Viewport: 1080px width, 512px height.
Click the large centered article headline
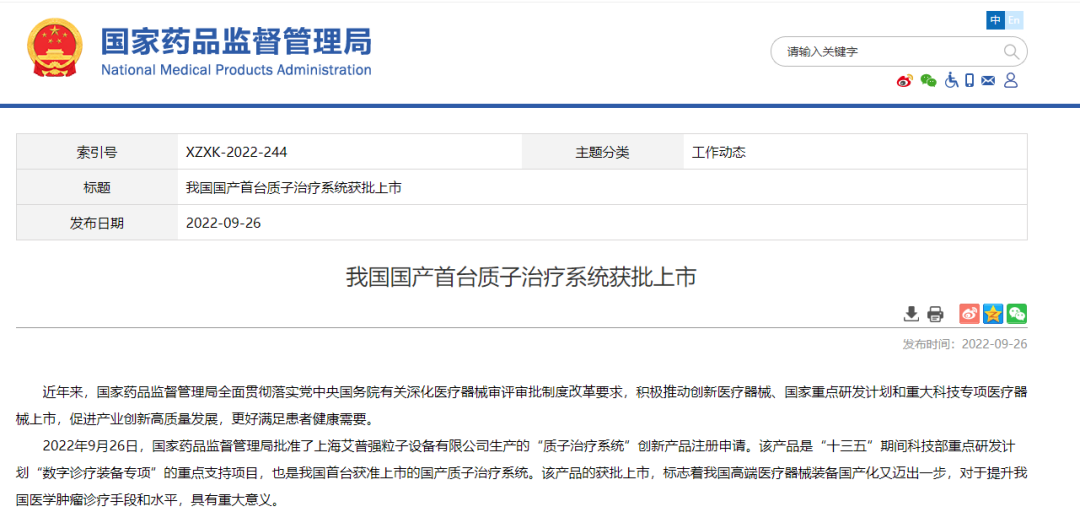521,278
